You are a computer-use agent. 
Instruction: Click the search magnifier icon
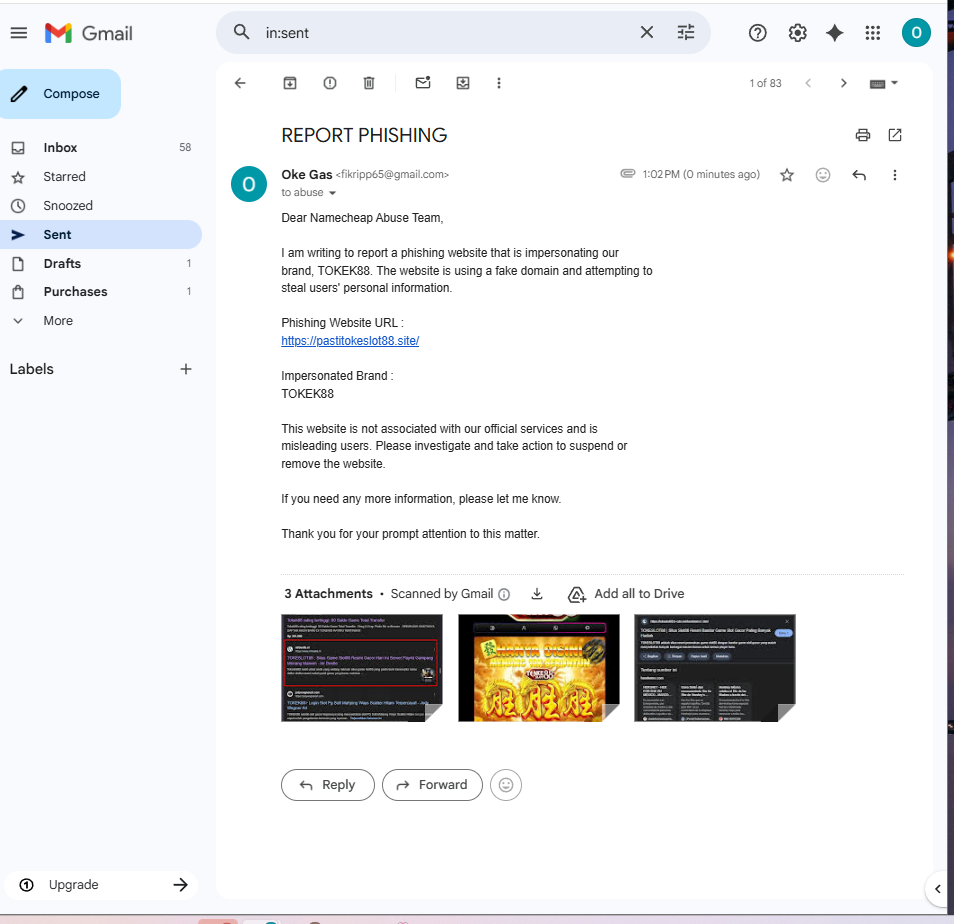242,32
